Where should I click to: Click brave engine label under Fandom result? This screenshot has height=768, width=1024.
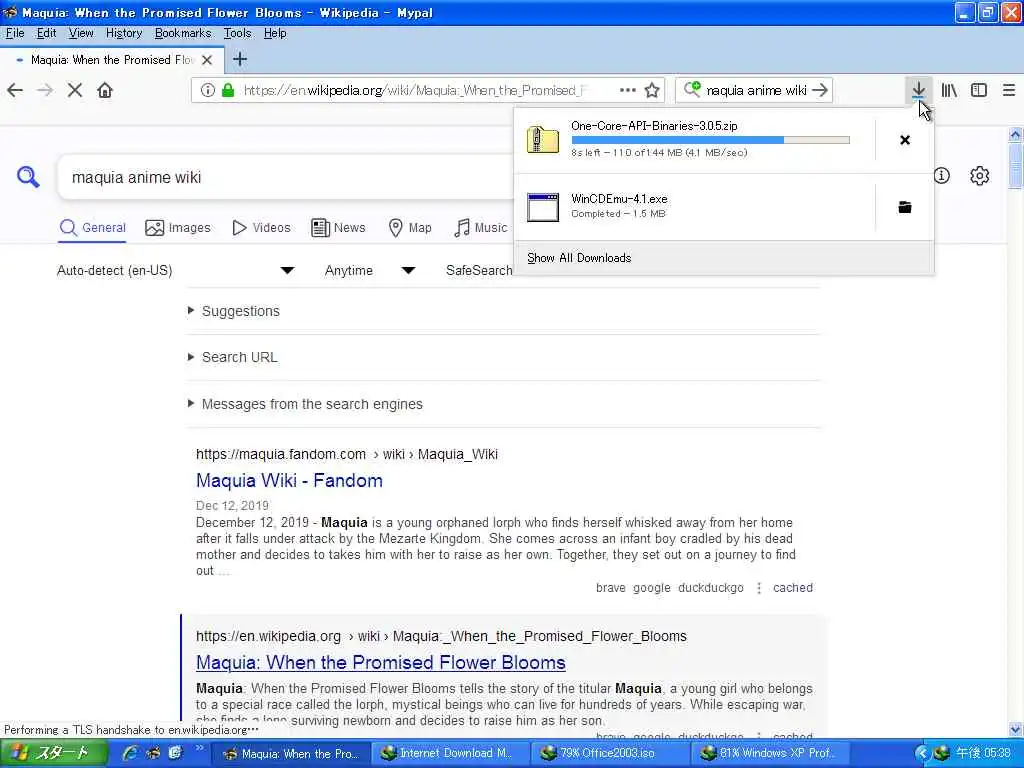coord(611,588)
